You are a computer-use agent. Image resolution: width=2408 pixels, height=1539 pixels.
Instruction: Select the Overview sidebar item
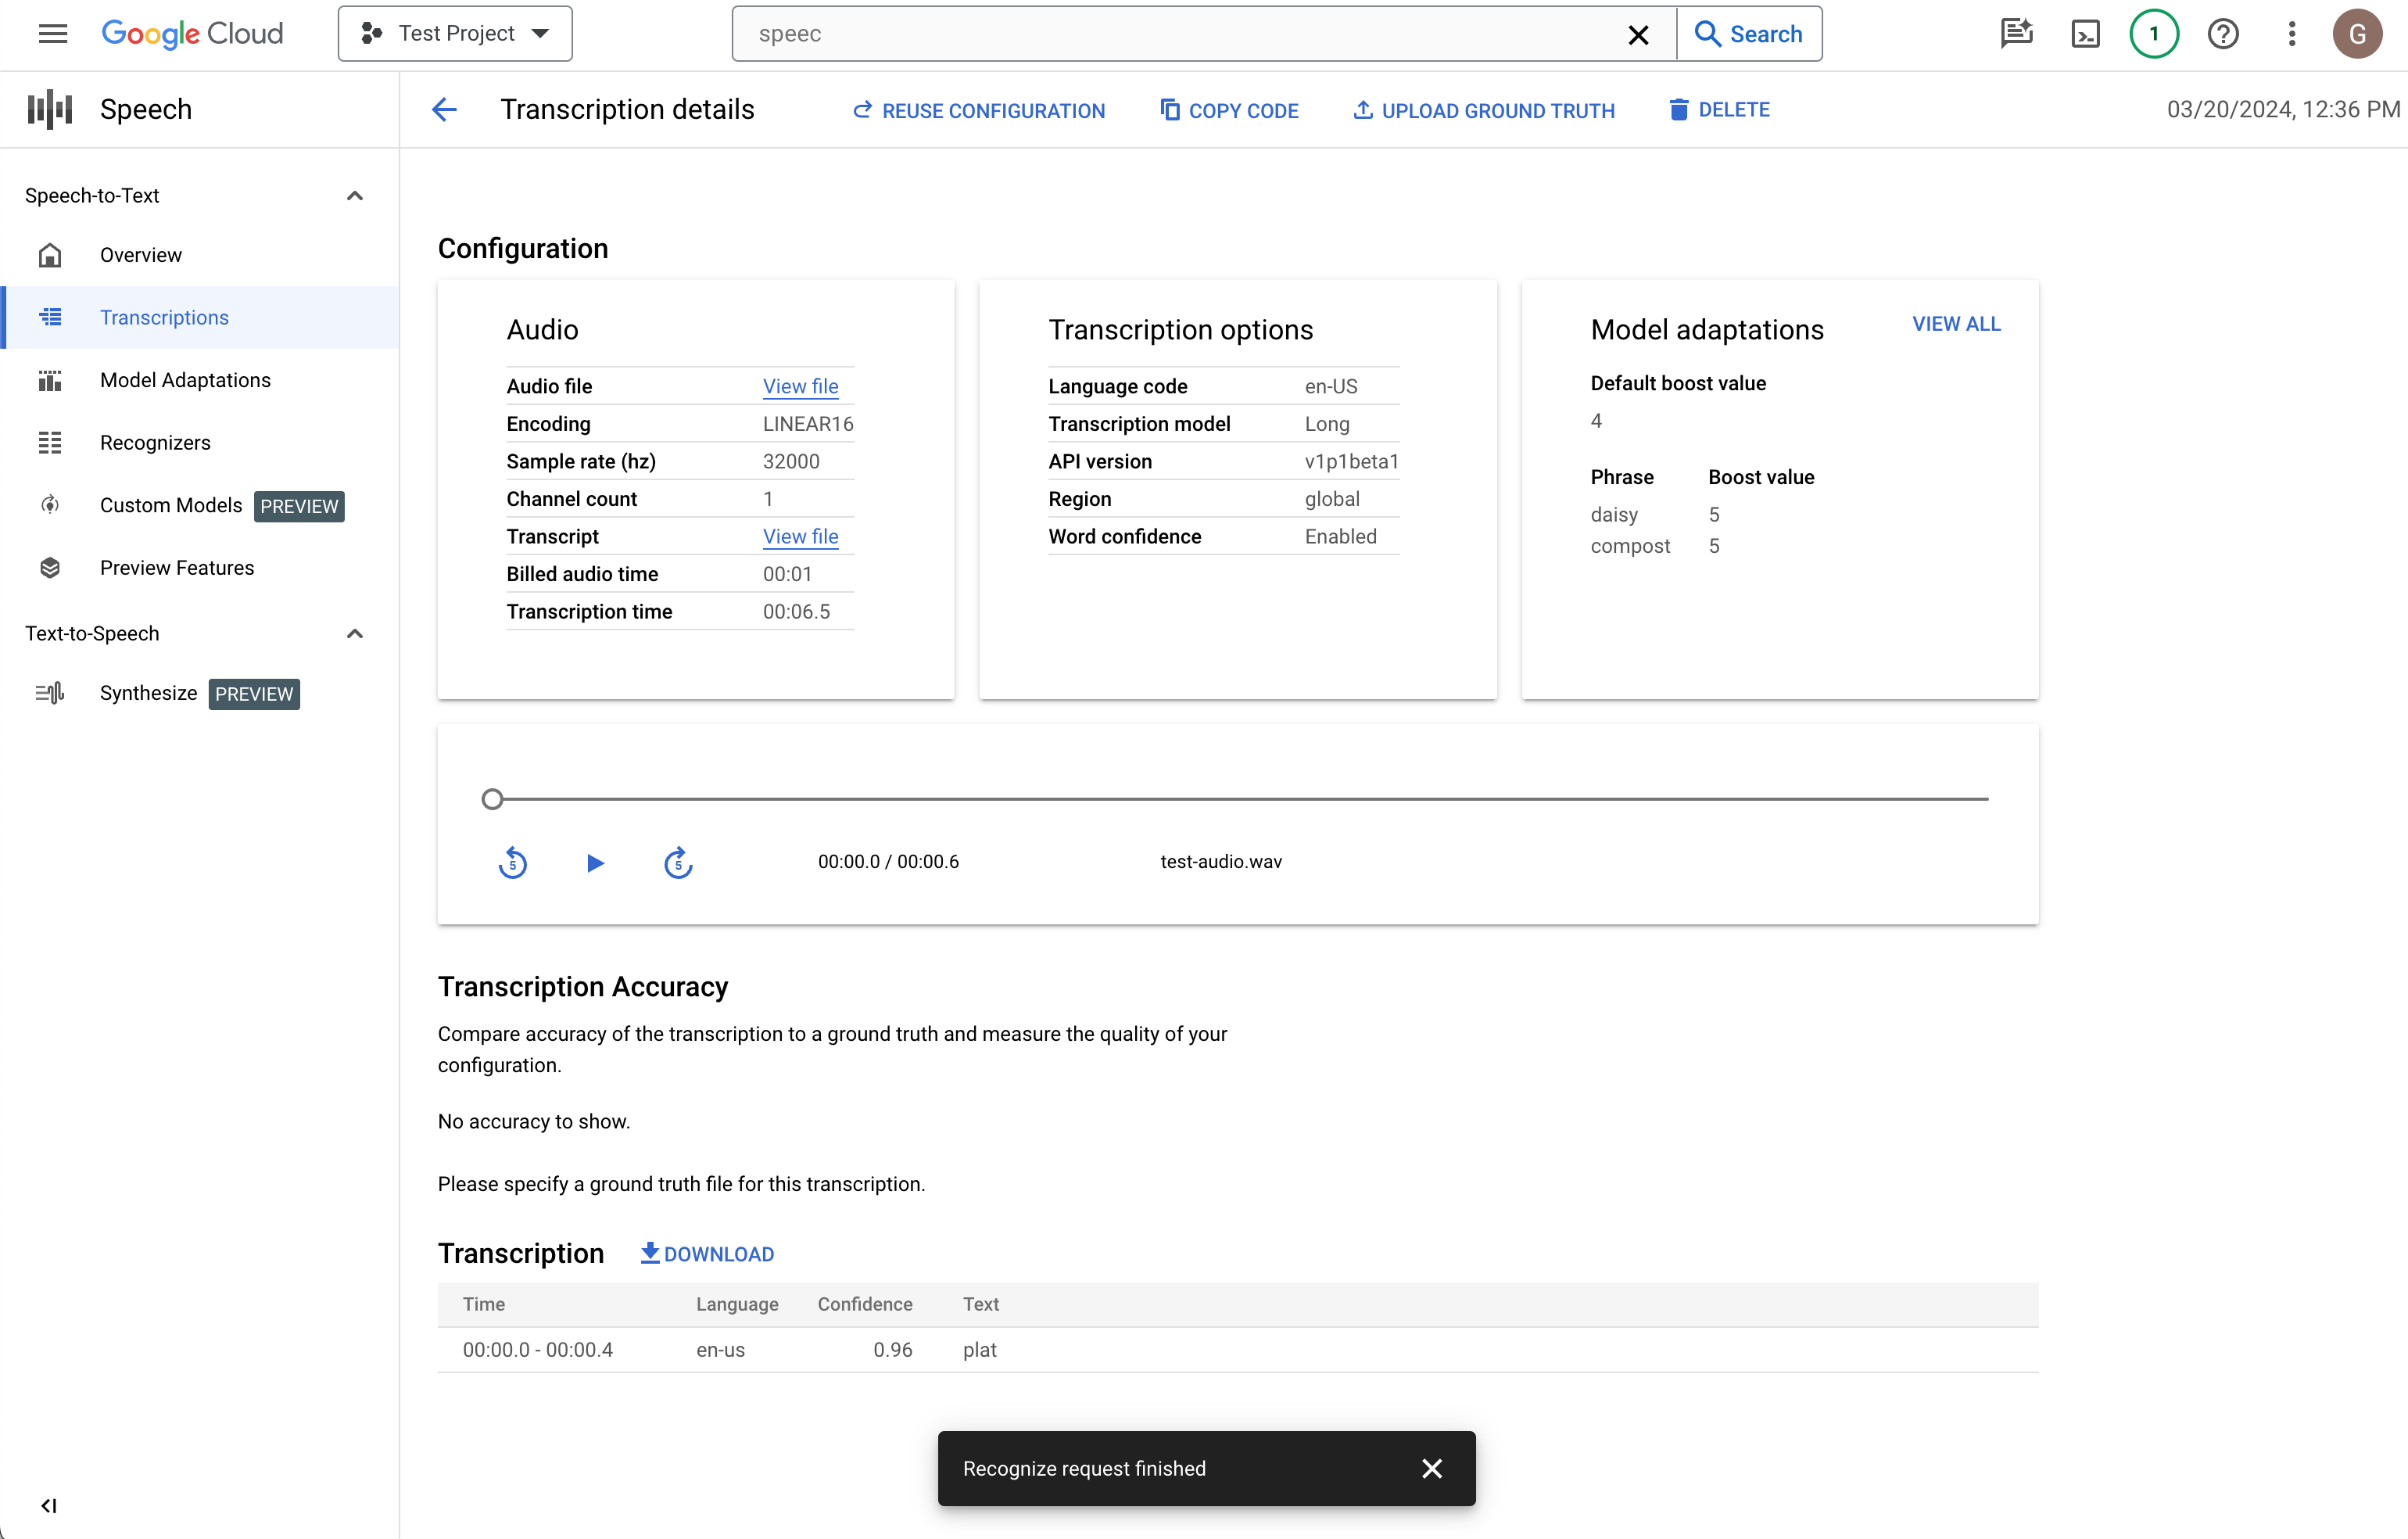coord(141,254)
